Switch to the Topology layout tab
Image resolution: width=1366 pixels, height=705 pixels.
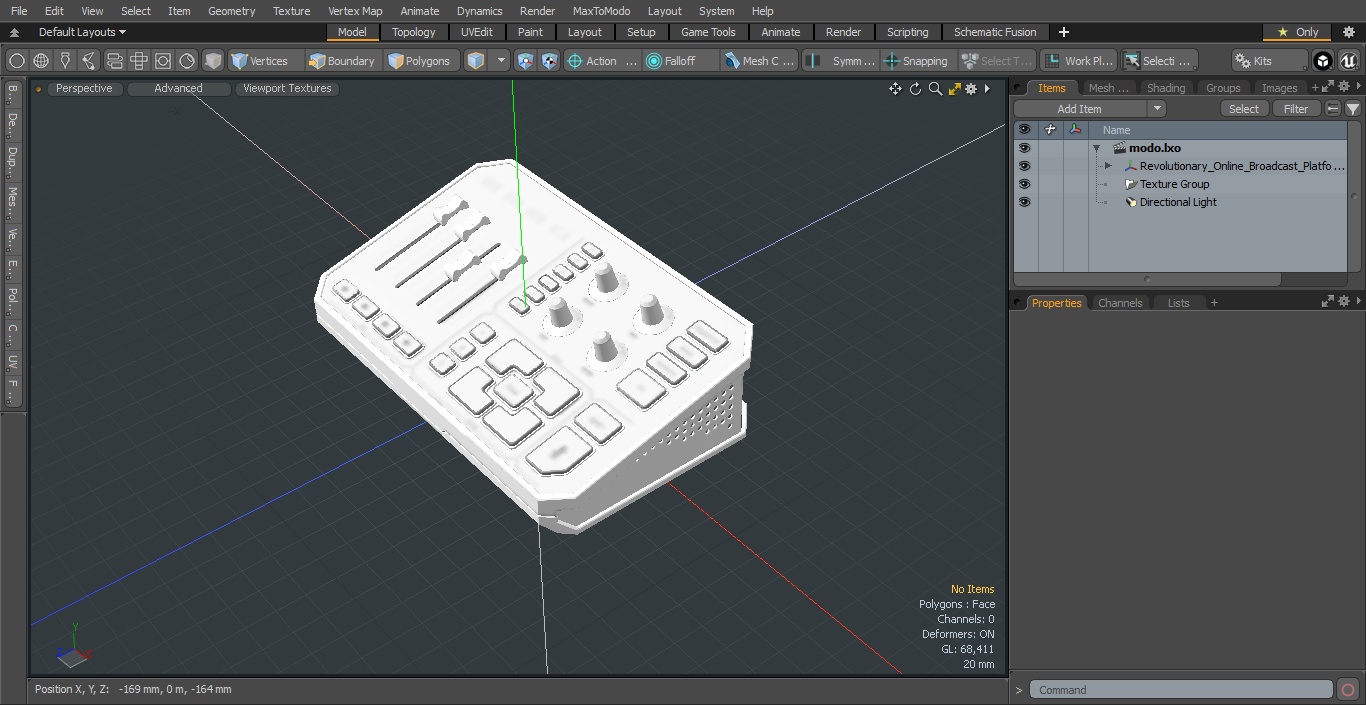coord(413,32)
